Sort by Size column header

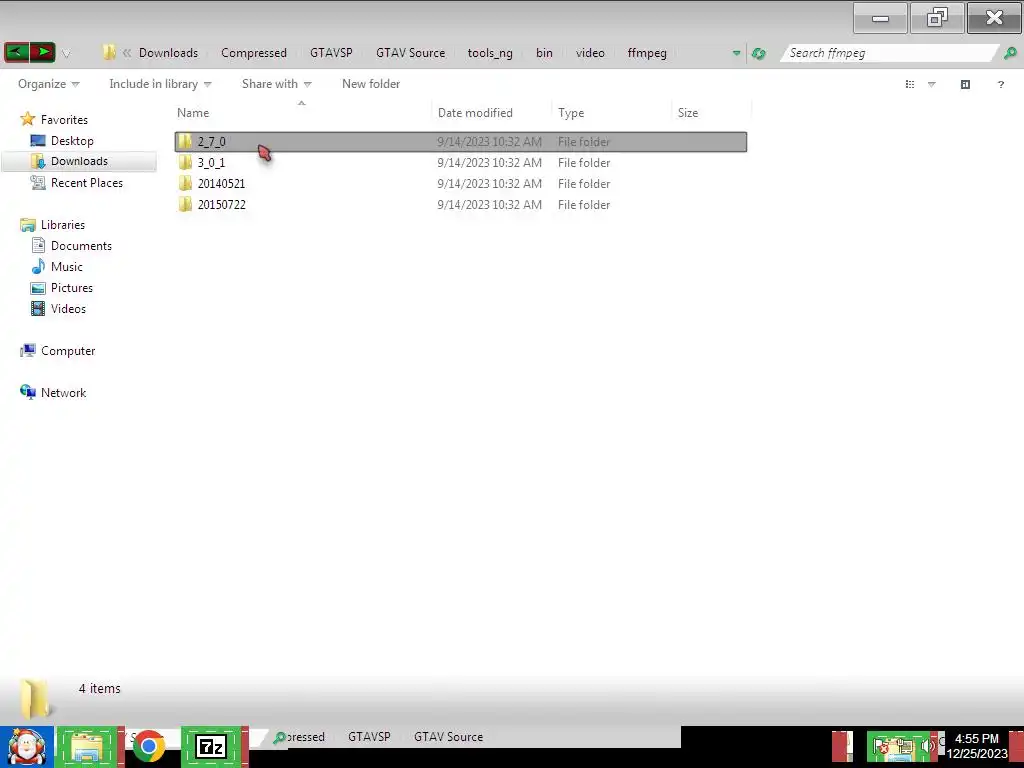tap(711, 112)
